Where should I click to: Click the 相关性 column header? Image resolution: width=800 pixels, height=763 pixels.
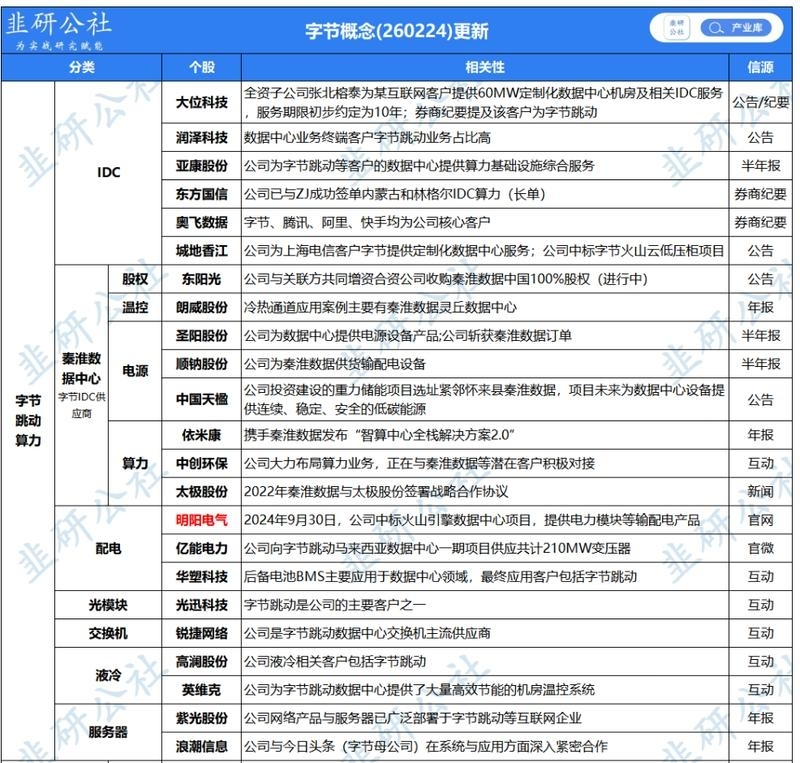coord(485,67)
